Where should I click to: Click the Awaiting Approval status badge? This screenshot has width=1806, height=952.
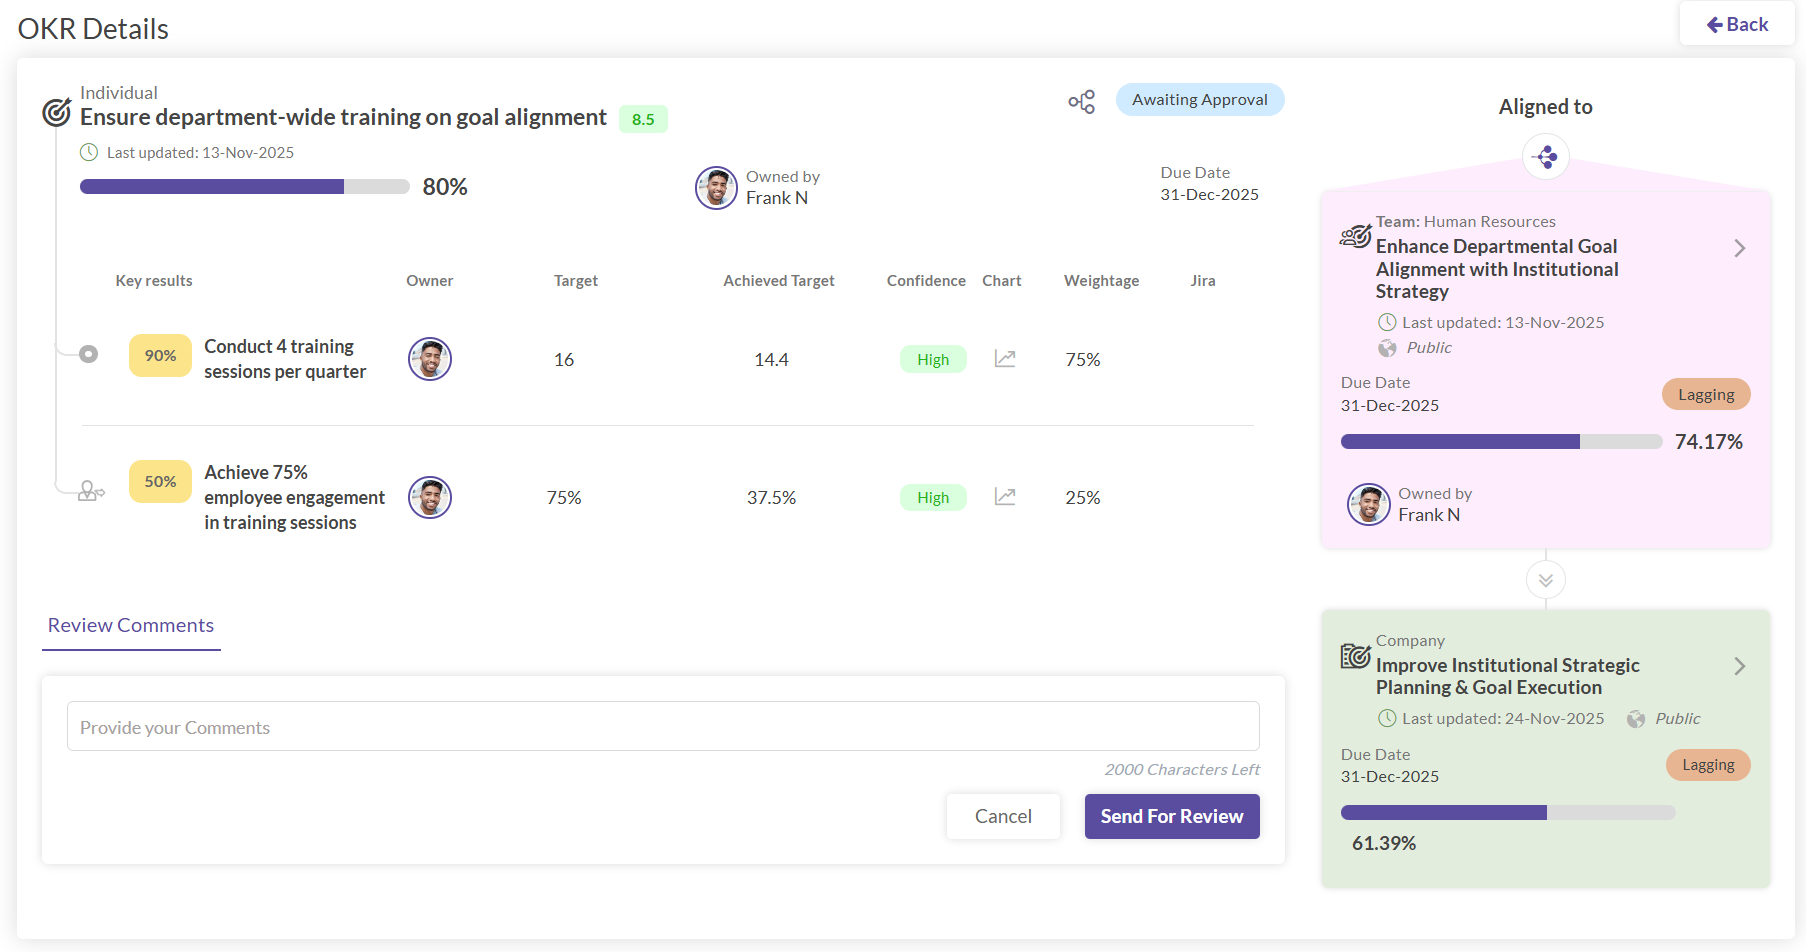tap(1199, 100)
